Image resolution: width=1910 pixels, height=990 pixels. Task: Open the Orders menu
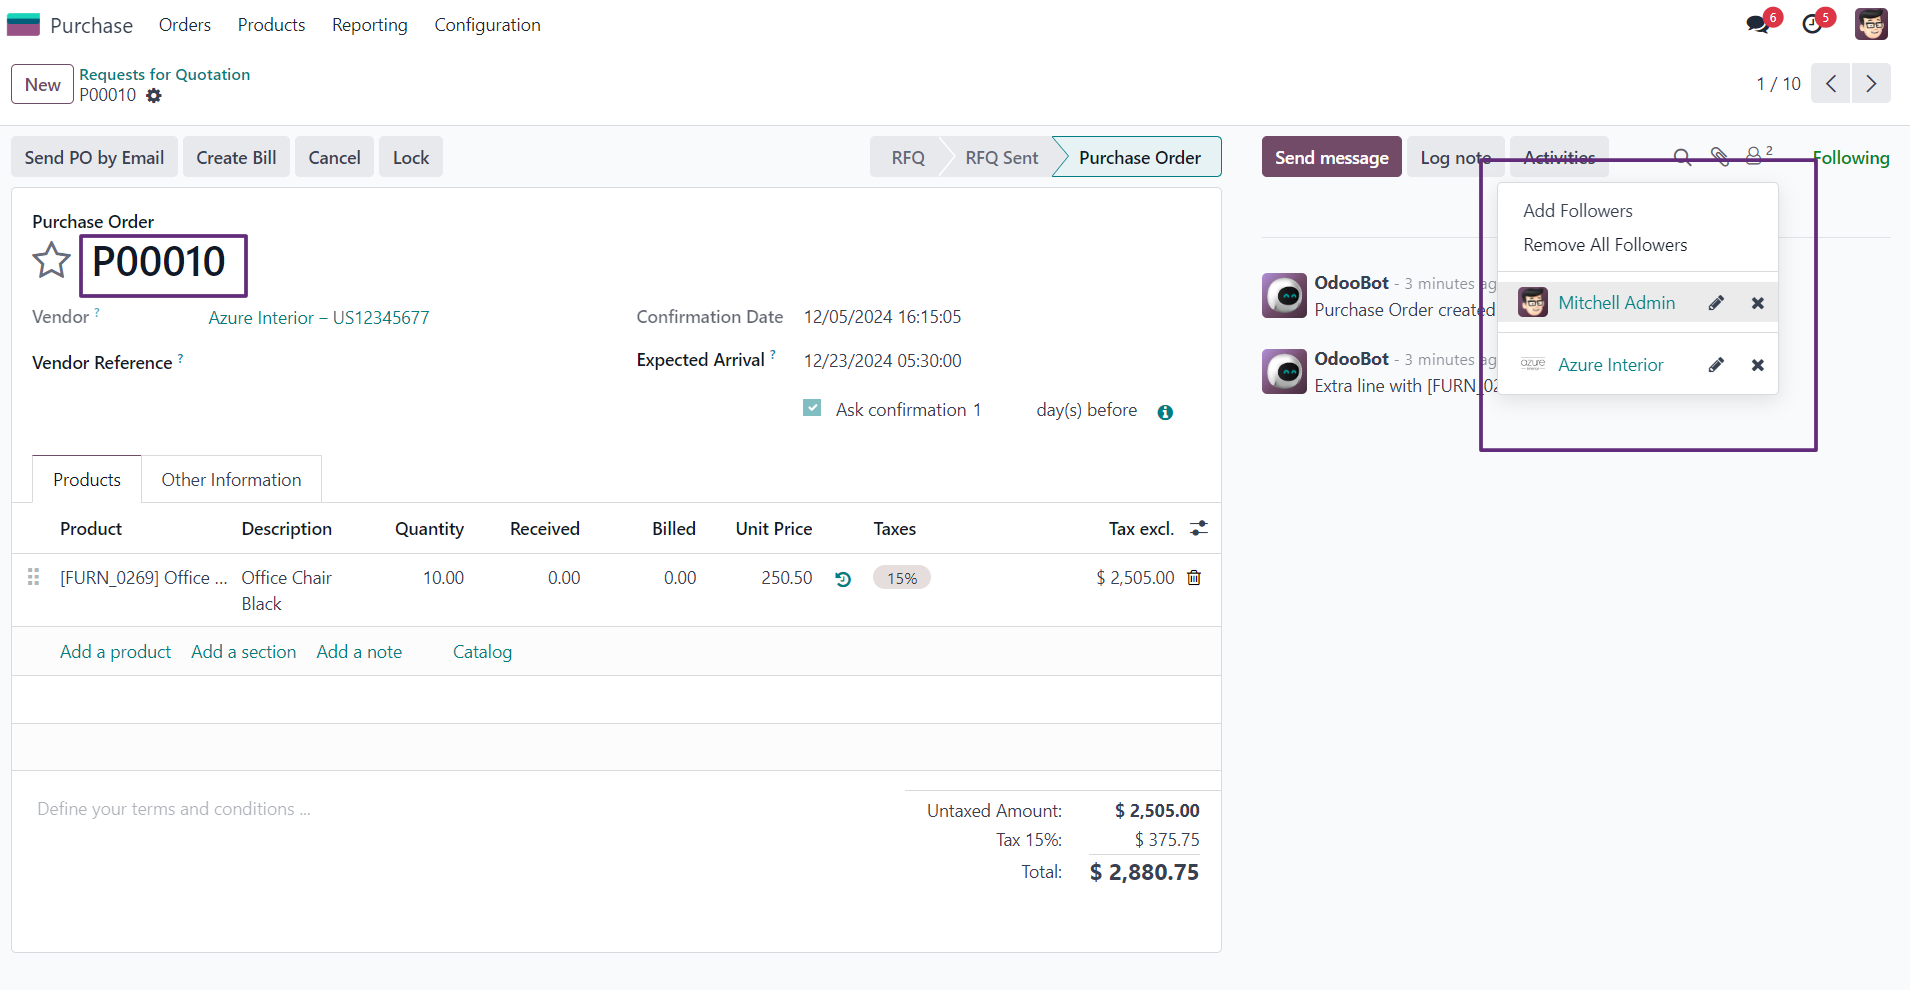click(x=185, y=25)
